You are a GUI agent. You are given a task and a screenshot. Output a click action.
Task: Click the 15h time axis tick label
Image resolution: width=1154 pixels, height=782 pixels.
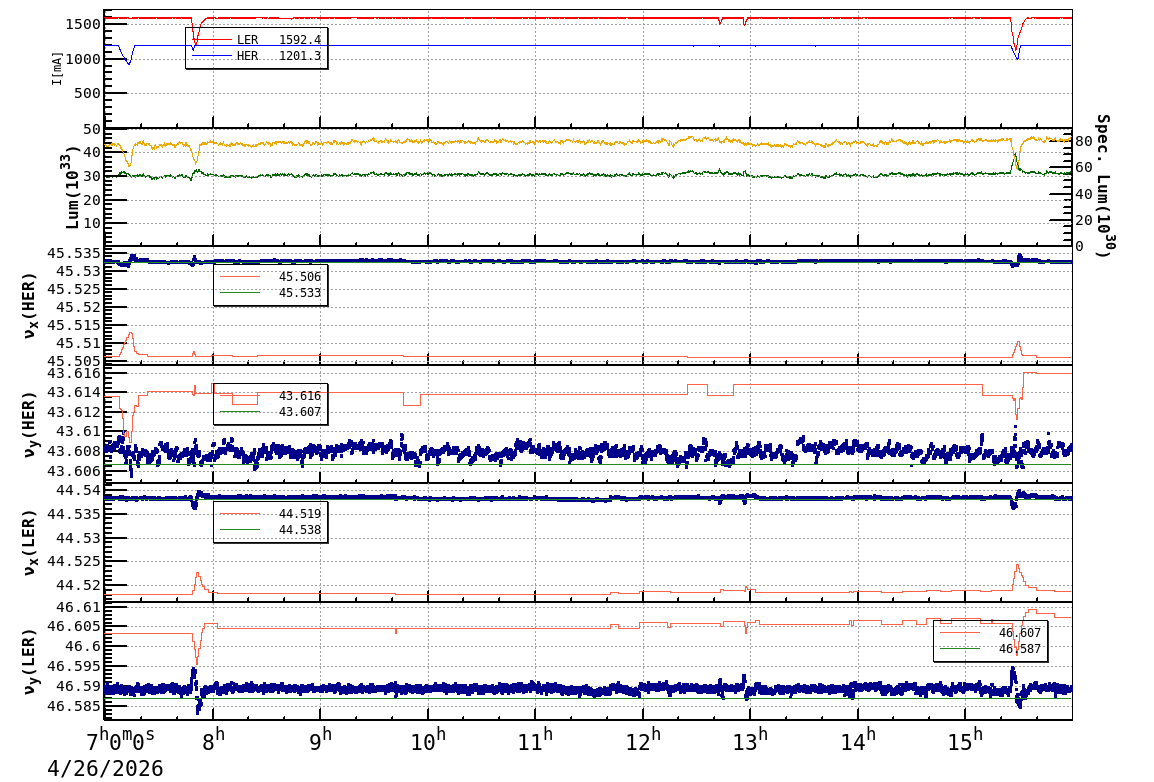(x=965, y=739)
